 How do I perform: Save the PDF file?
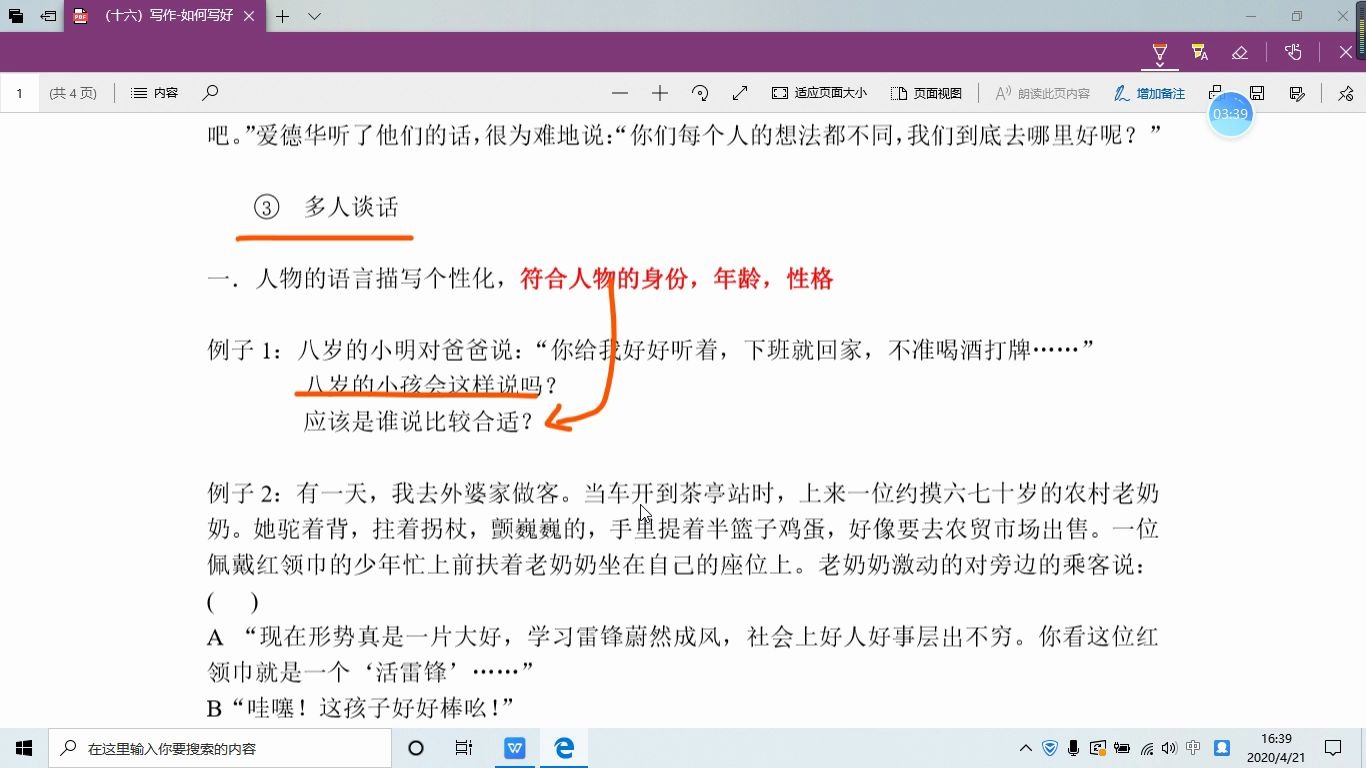pyautogui.click(x=1258, y=93)
